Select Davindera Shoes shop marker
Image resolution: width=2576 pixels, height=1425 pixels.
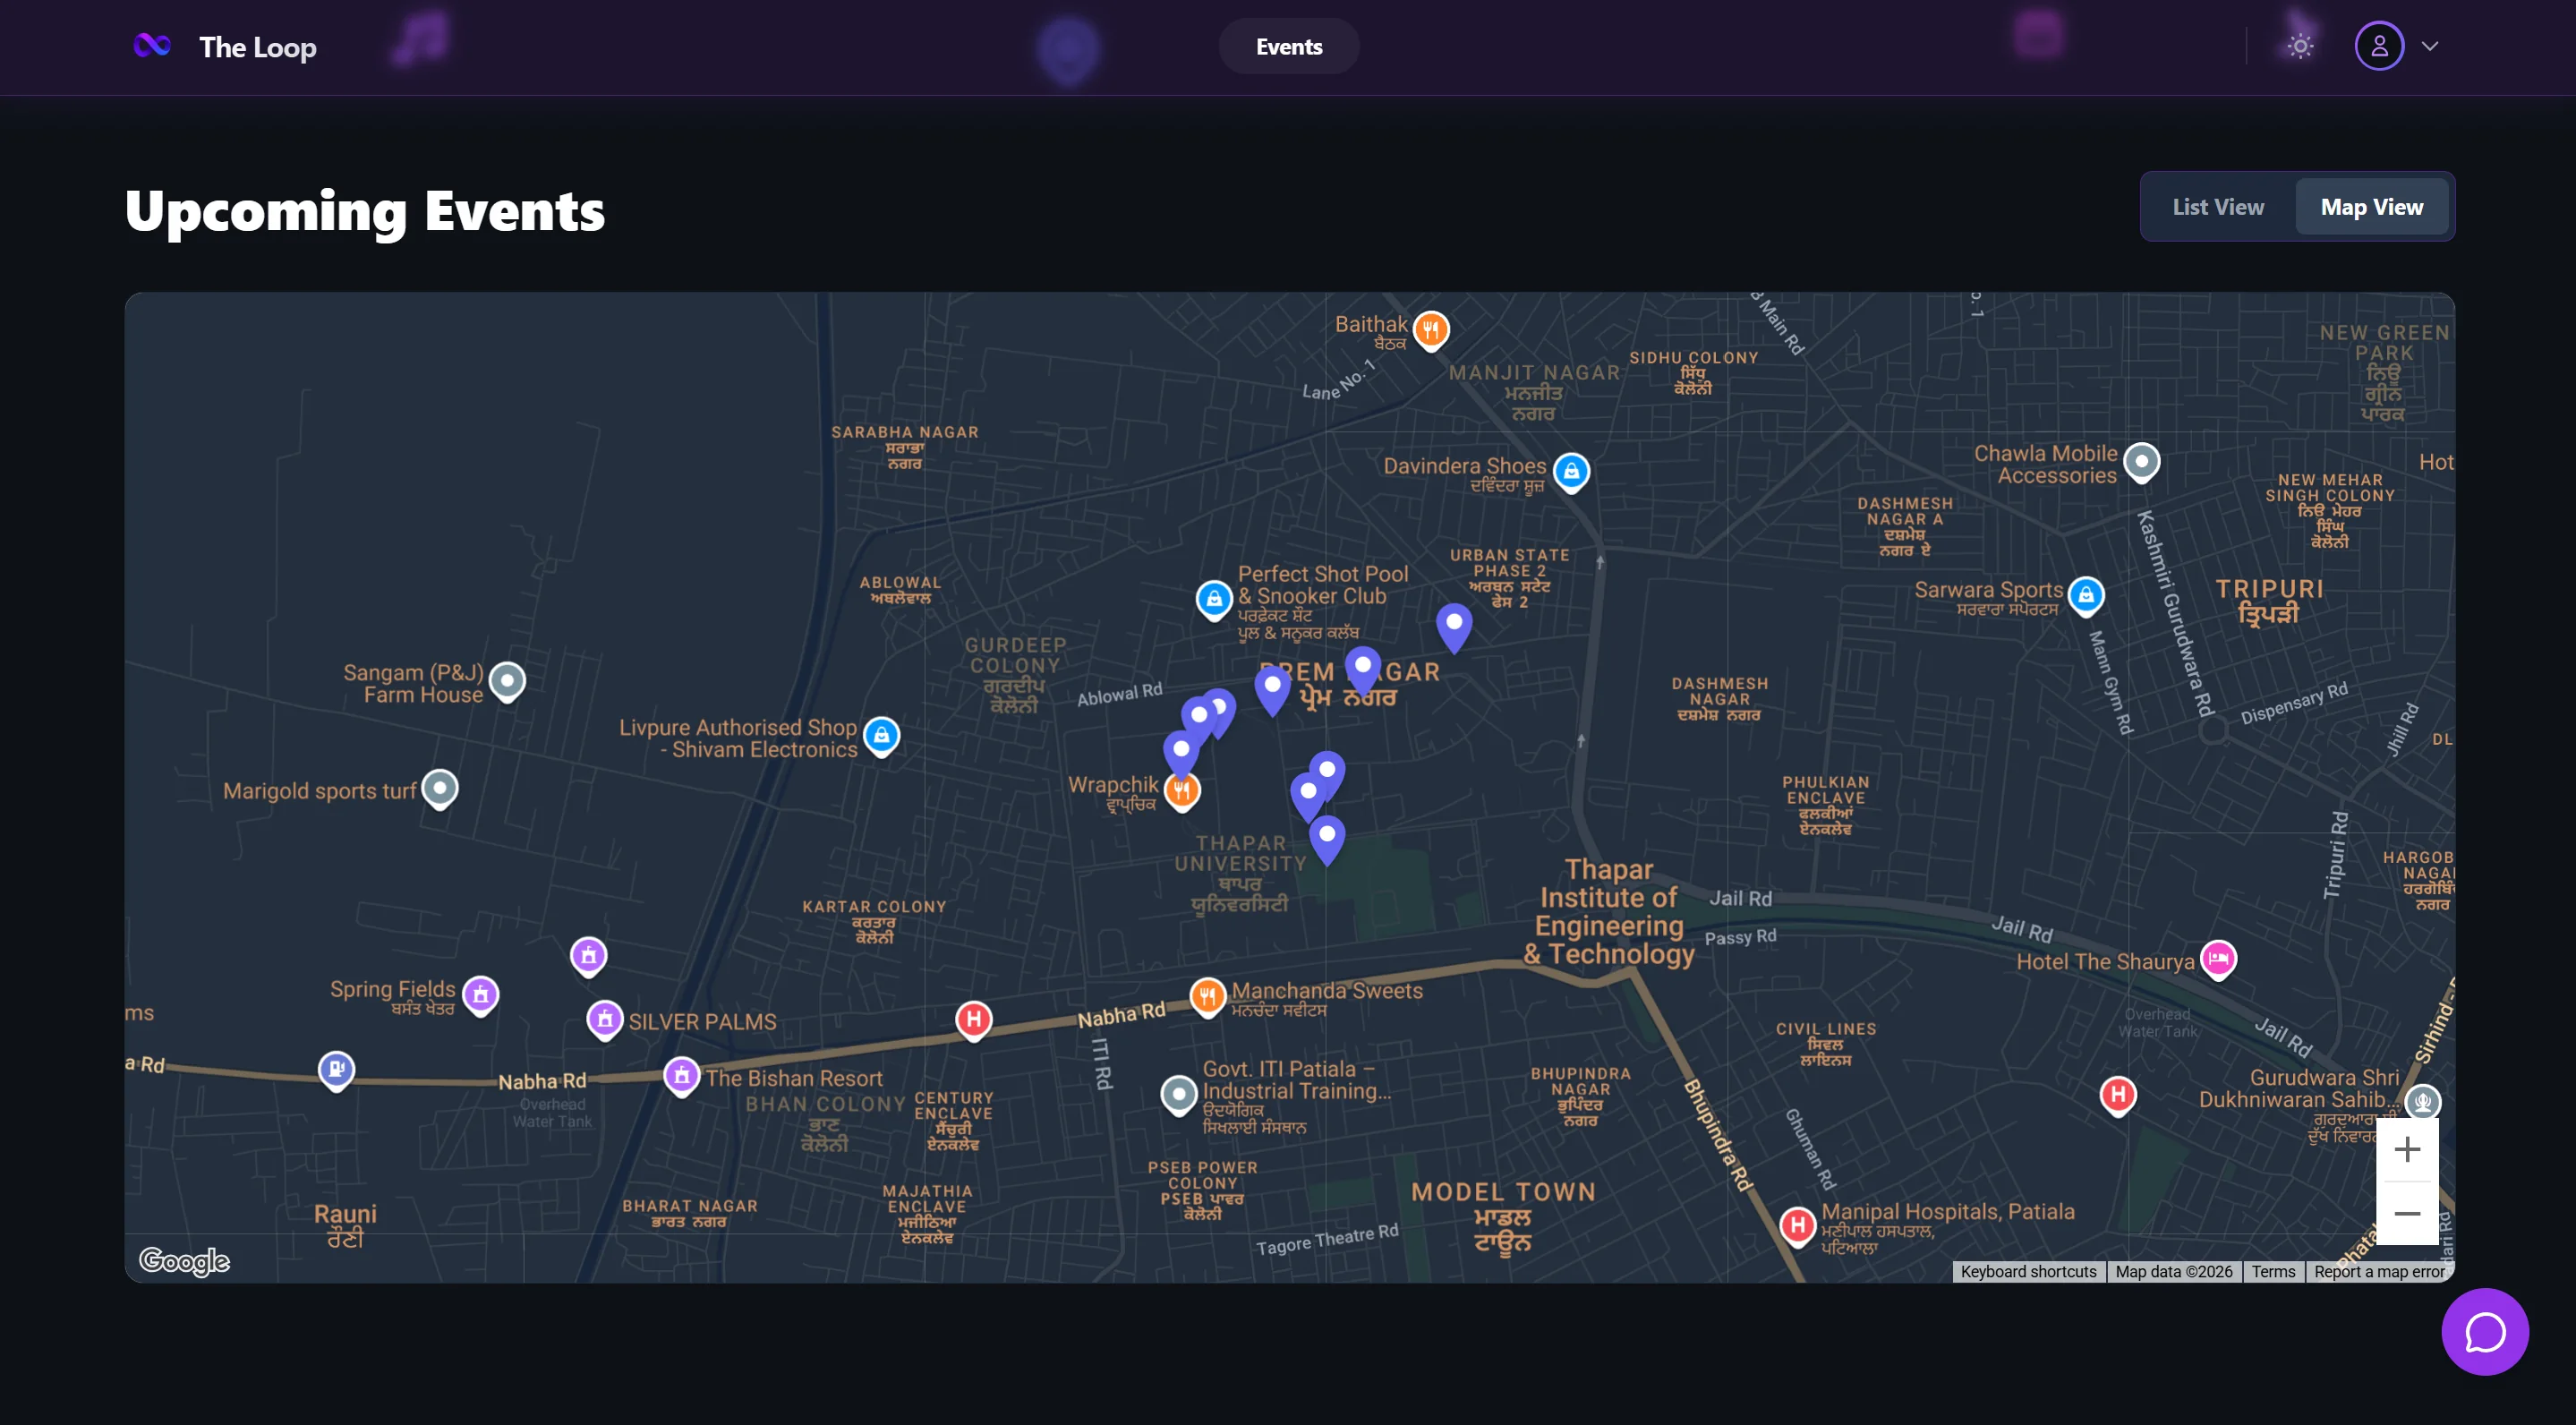[1571, 472]
